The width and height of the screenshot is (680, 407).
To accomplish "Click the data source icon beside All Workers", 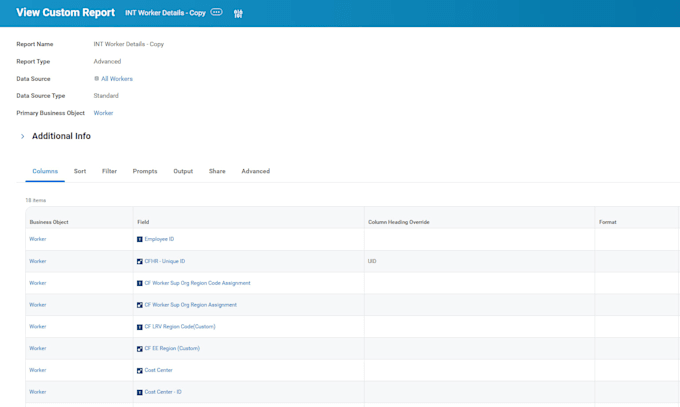I will [x=96, y=79].
